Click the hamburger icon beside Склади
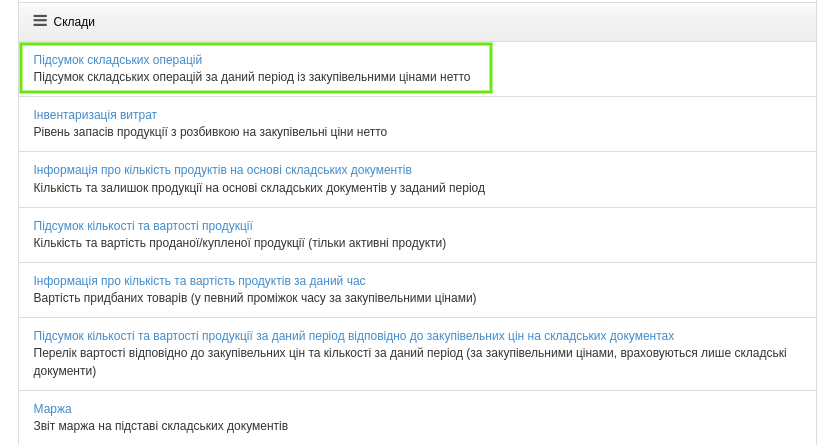835x445 pixels. 40,21
